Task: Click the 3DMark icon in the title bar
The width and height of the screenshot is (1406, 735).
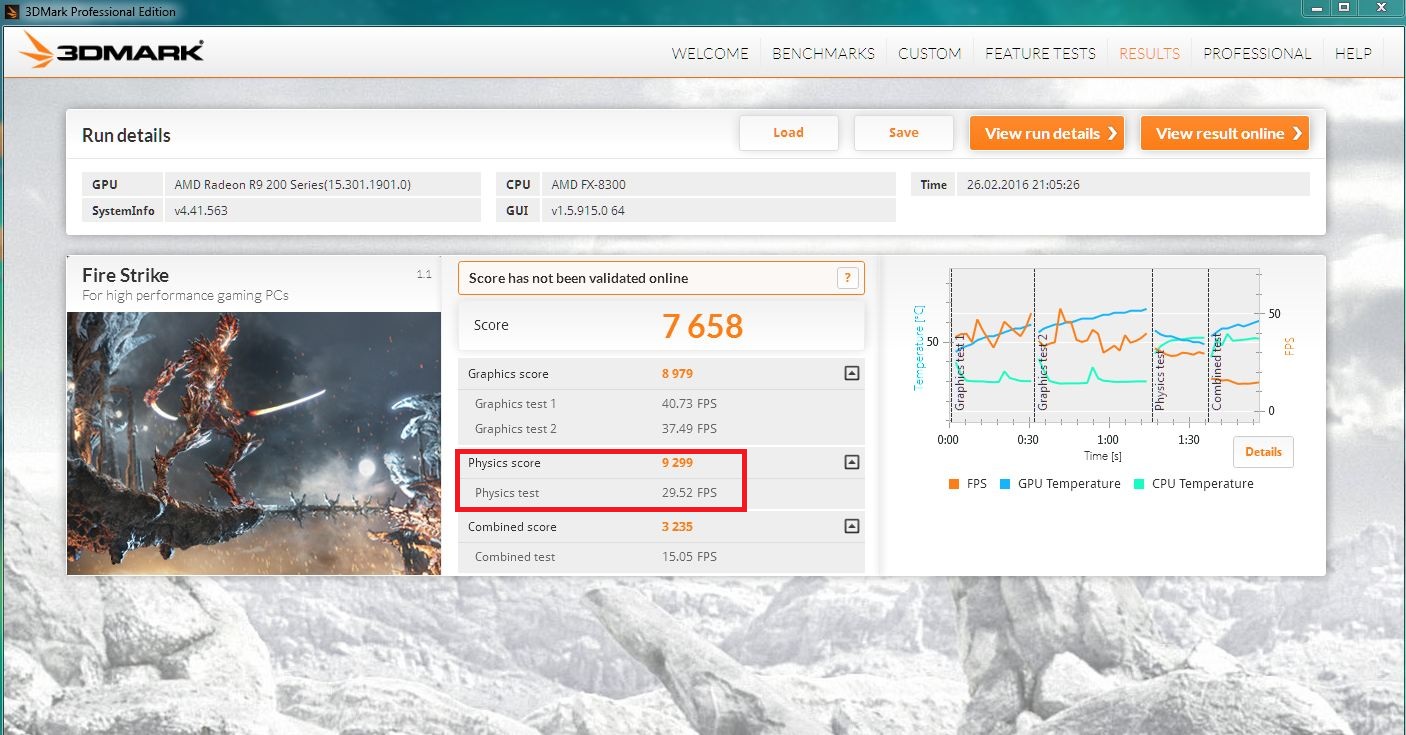Action: pyautogui.click(x=14, y=11)
